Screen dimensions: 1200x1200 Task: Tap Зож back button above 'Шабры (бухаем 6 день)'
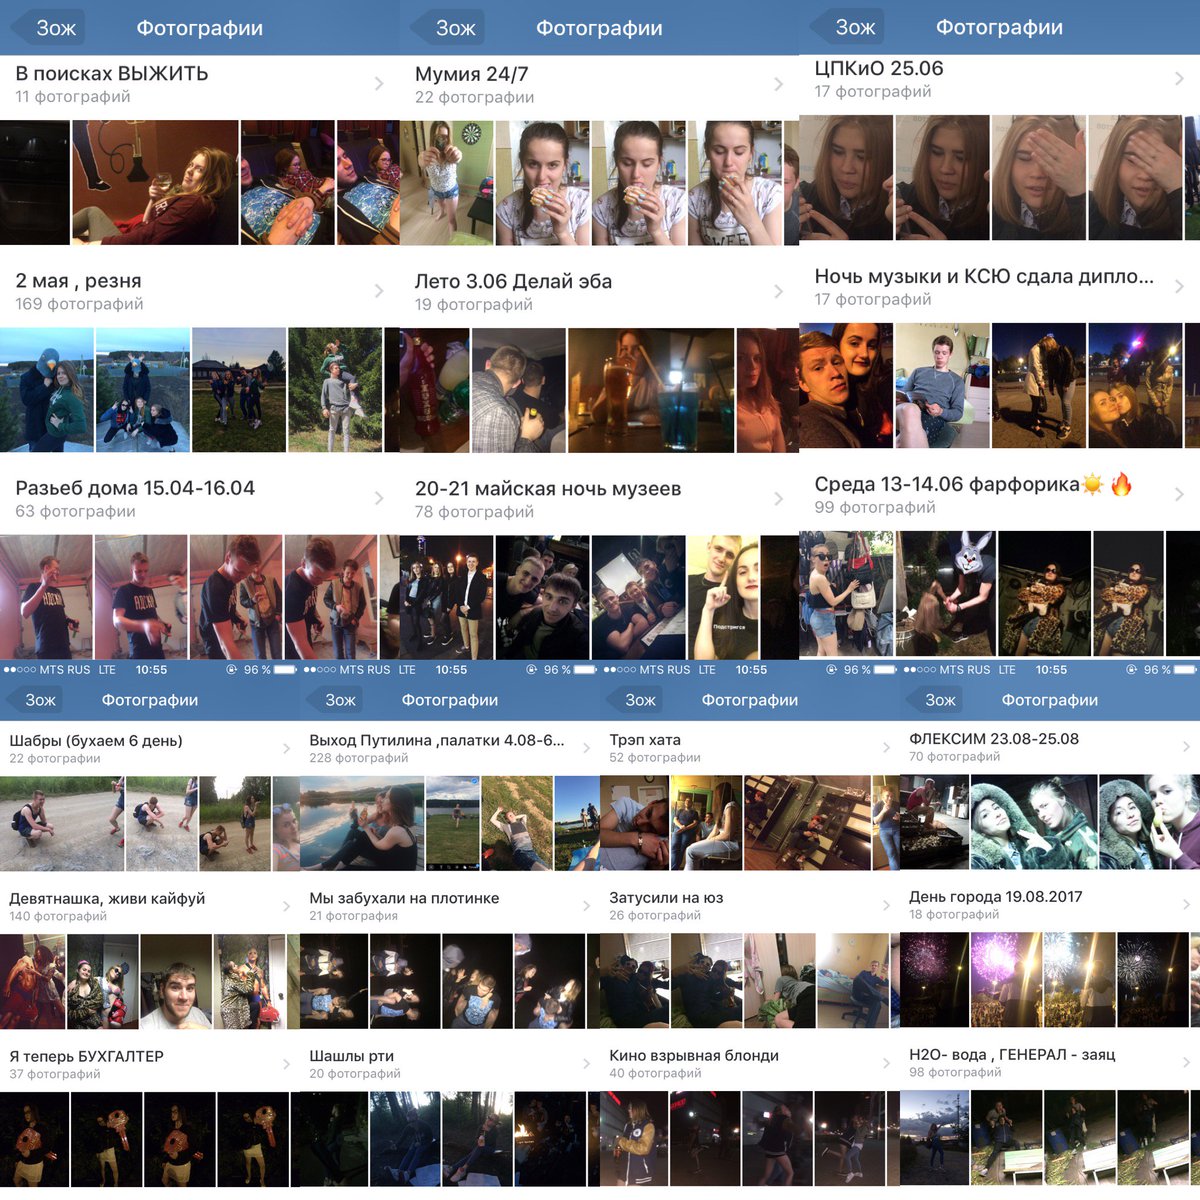34,700
